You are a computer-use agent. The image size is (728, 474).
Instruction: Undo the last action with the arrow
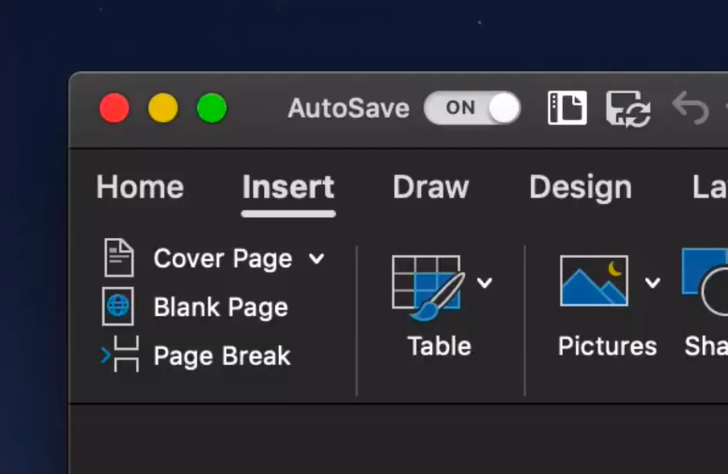point(691,108)
